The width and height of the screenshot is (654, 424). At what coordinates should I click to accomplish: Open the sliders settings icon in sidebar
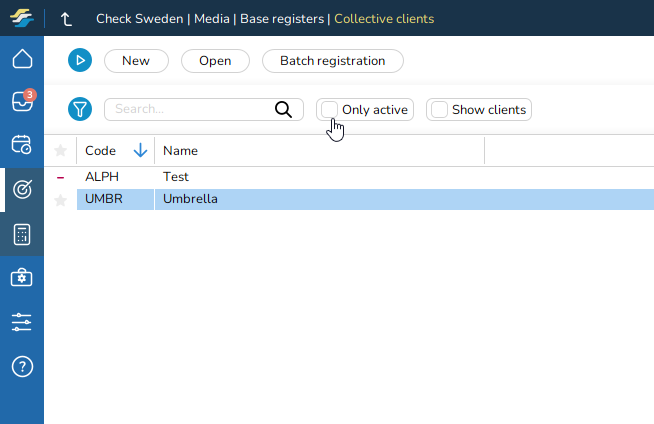(x=22, y=322)
